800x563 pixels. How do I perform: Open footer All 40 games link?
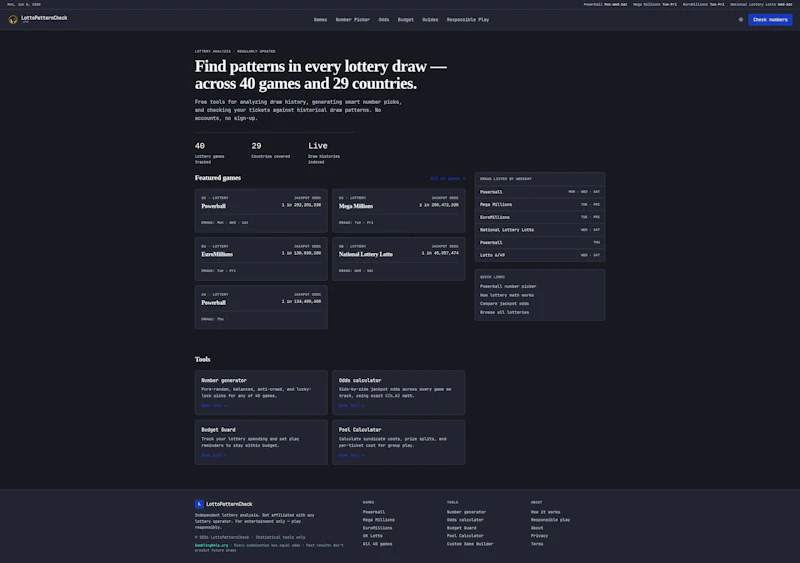click(378, 544)
